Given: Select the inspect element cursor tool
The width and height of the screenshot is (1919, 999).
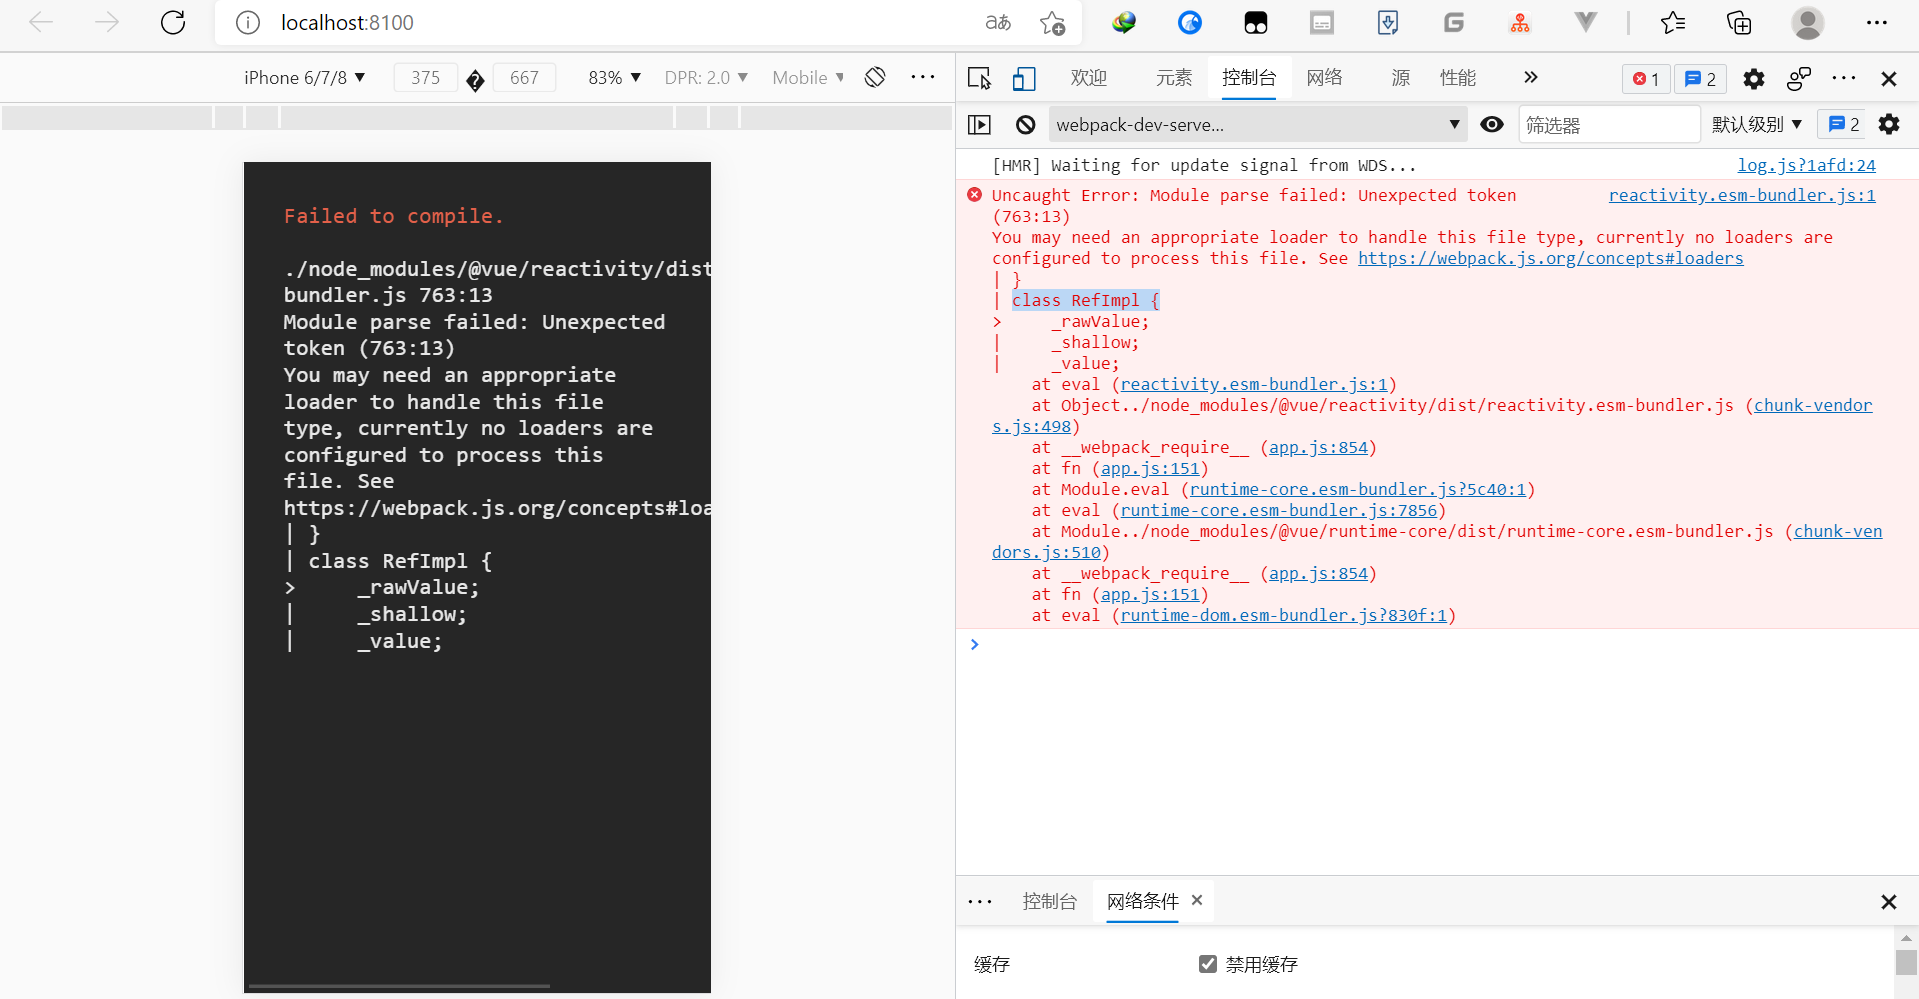Looking at the screenshot, I should [978, 78].
